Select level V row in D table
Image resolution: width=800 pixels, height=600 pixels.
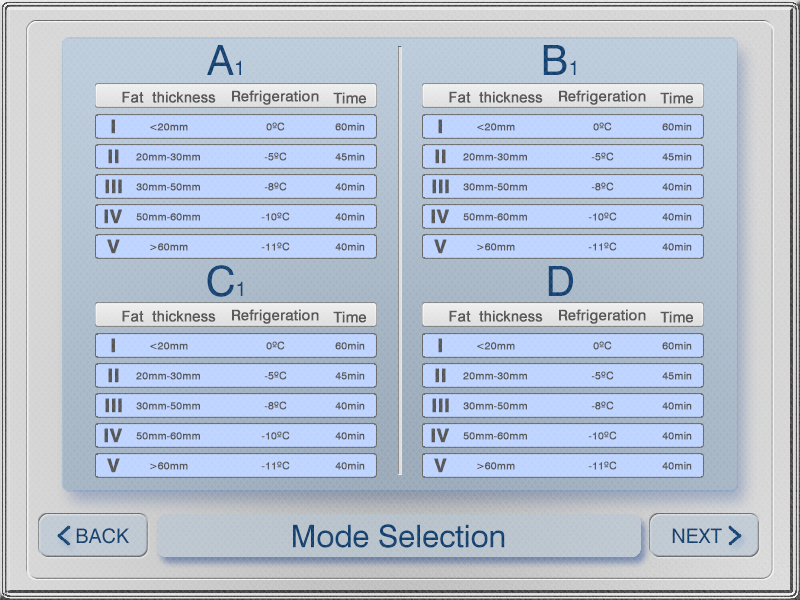(x=562, y=466)
